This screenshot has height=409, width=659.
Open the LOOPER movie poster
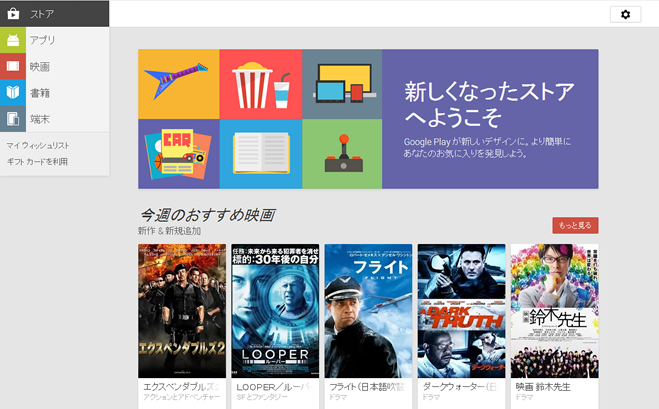pos(275,311)
